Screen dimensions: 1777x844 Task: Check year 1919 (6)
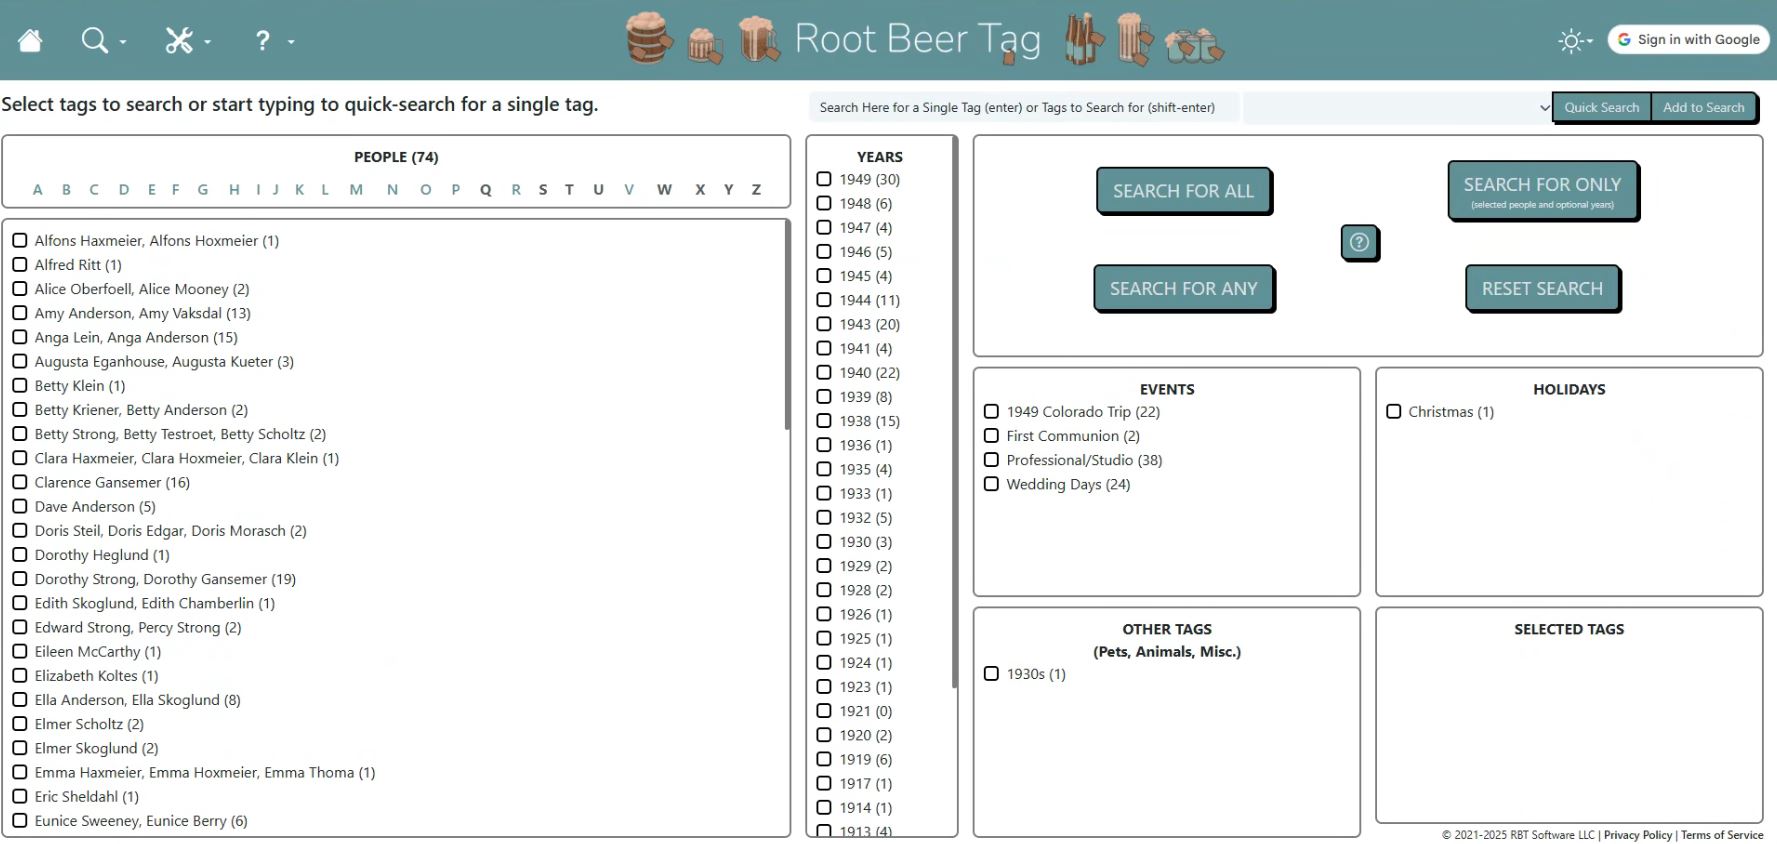click(x=824, y=759)
